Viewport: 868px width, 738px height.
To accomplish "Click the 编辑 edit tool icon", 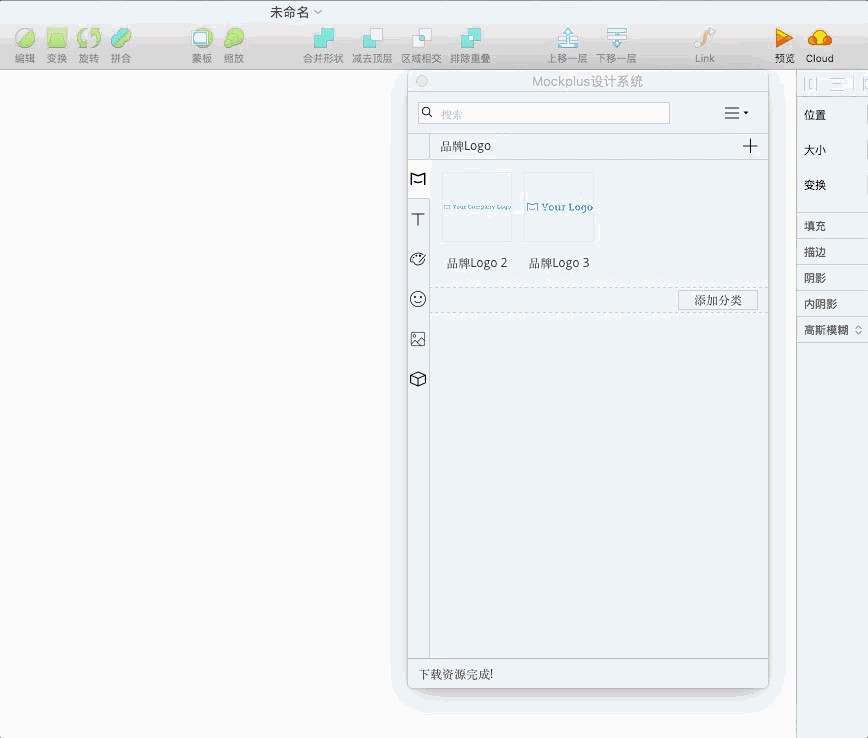I will 25,38.
